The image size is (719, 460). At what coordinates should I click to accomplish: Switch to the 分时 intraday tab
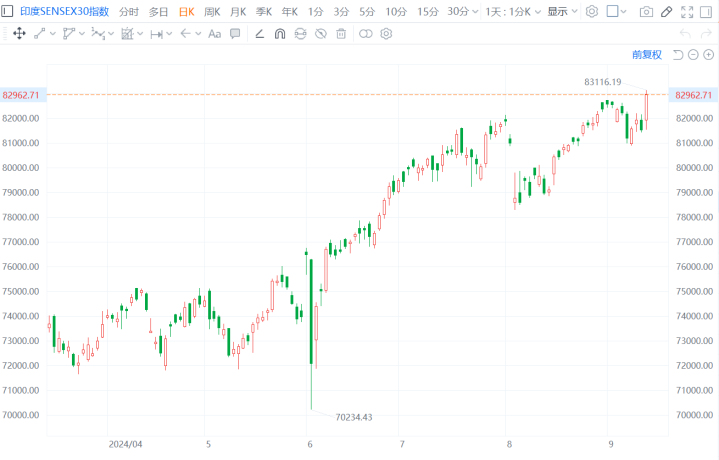(129, 12)
